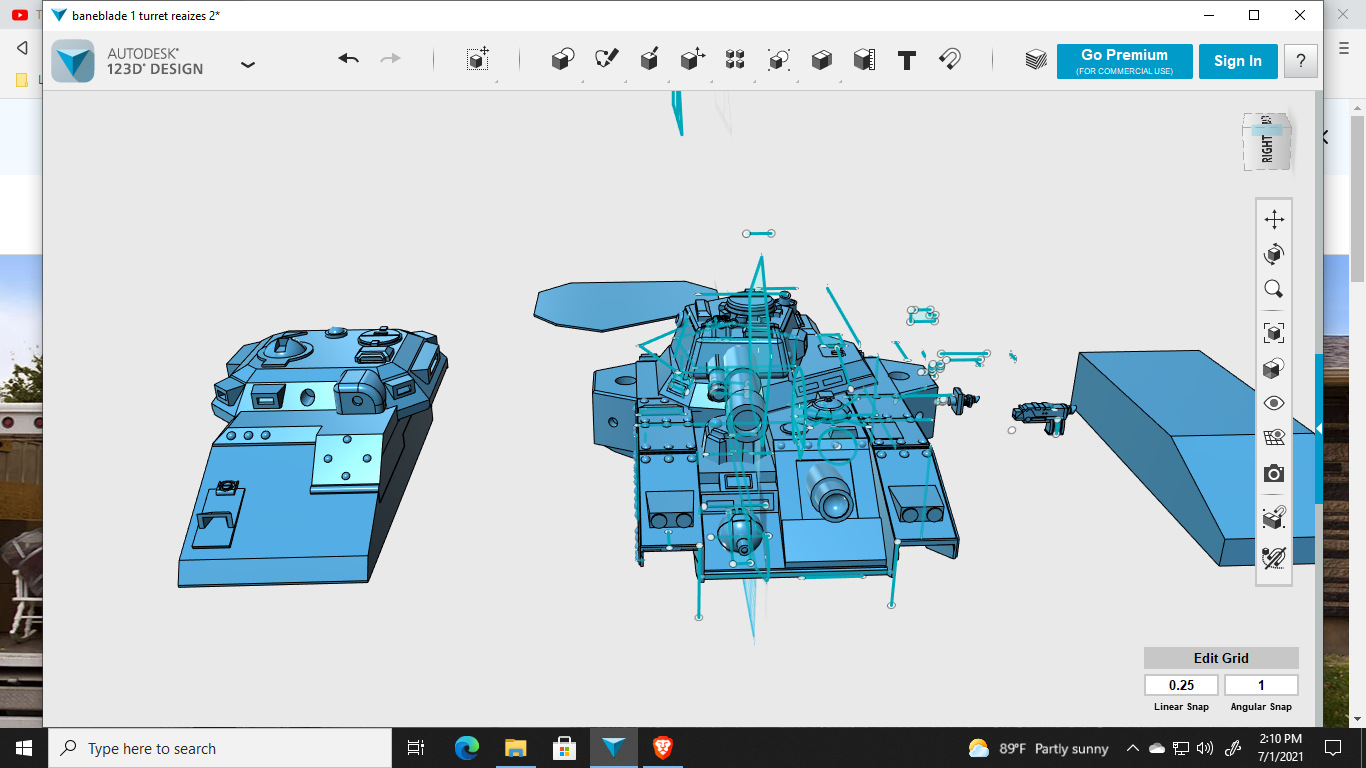
Task: Open Task View on taskbar
Action: point(416,748)
